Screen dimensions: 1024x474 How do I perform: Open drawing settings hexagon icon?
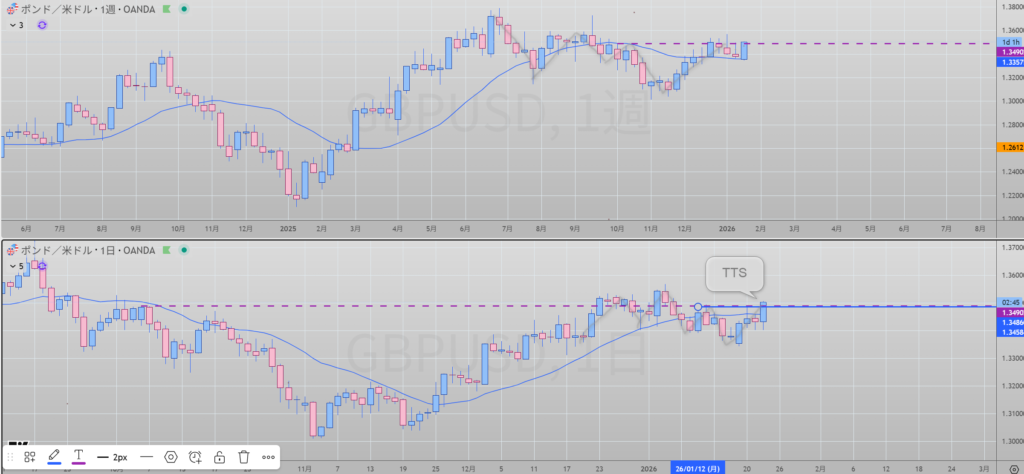point(171,457)
